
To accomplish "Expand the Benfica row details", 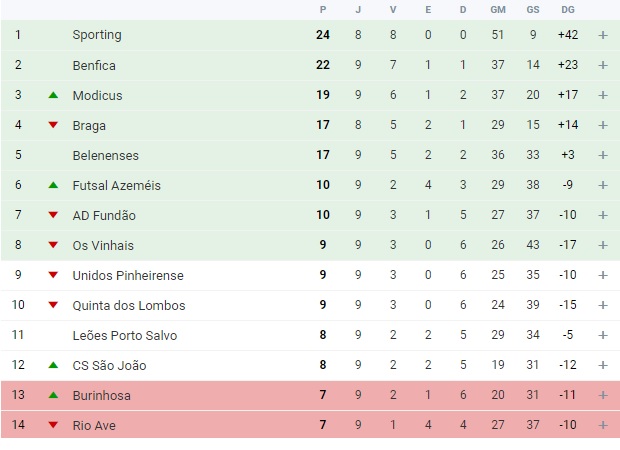I will click(603, 65).
